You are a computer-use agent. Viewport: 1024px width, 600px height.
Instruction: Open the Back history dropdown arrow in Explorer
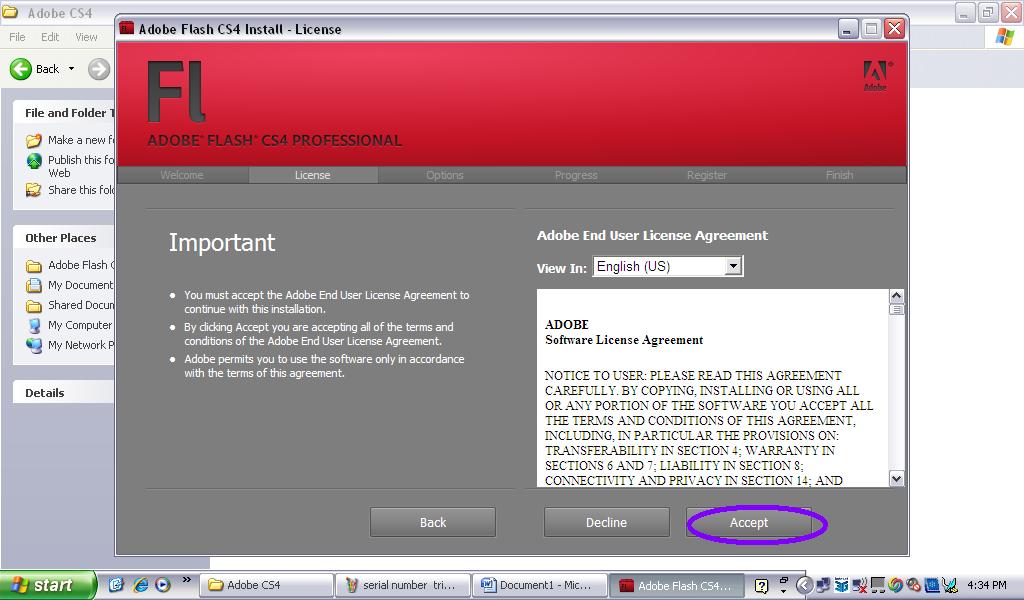(71, 69)
